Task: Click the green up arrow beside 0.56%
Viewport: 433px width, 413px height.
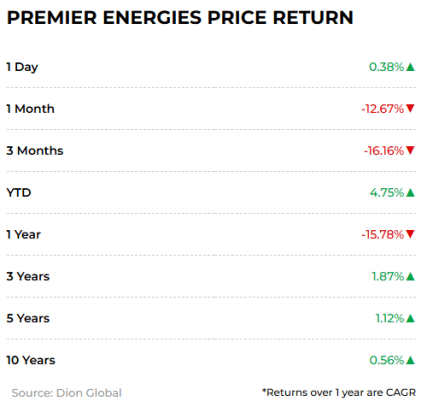Action: tap(411, 360)
